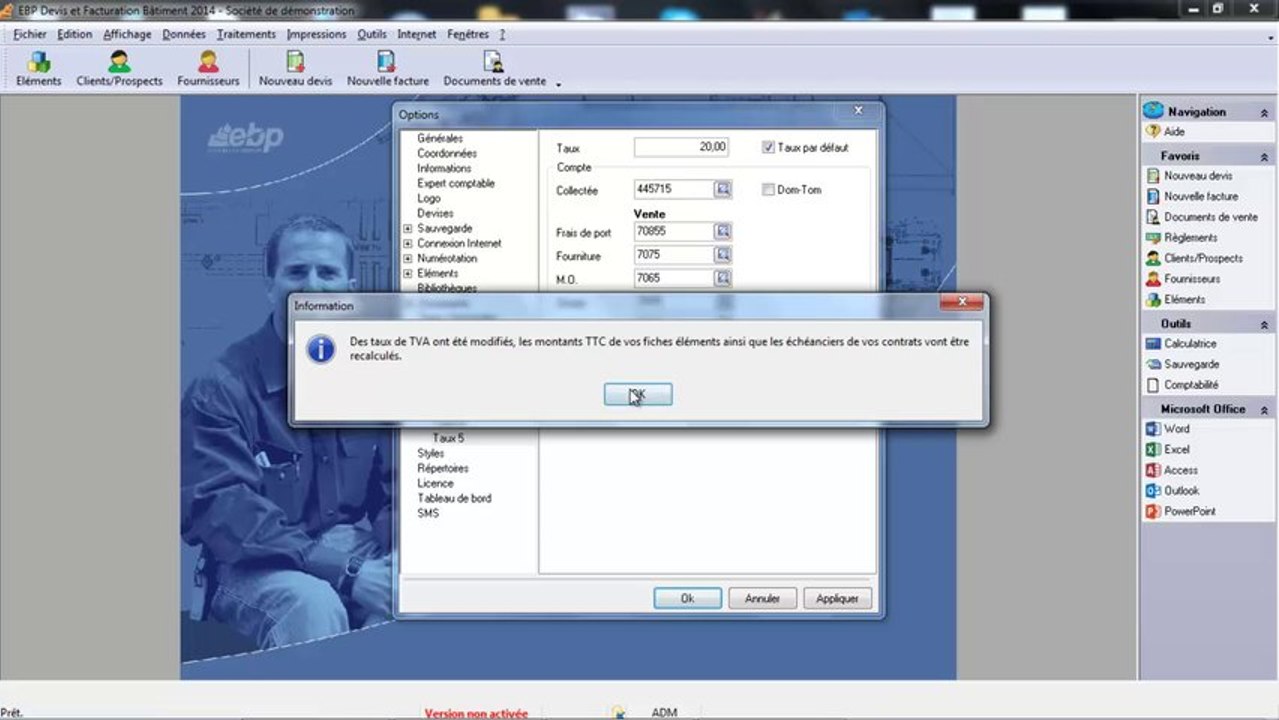Select Tableau de bord in the Options tree
This screenshot has height=720, width=1279.
point(454,498)
